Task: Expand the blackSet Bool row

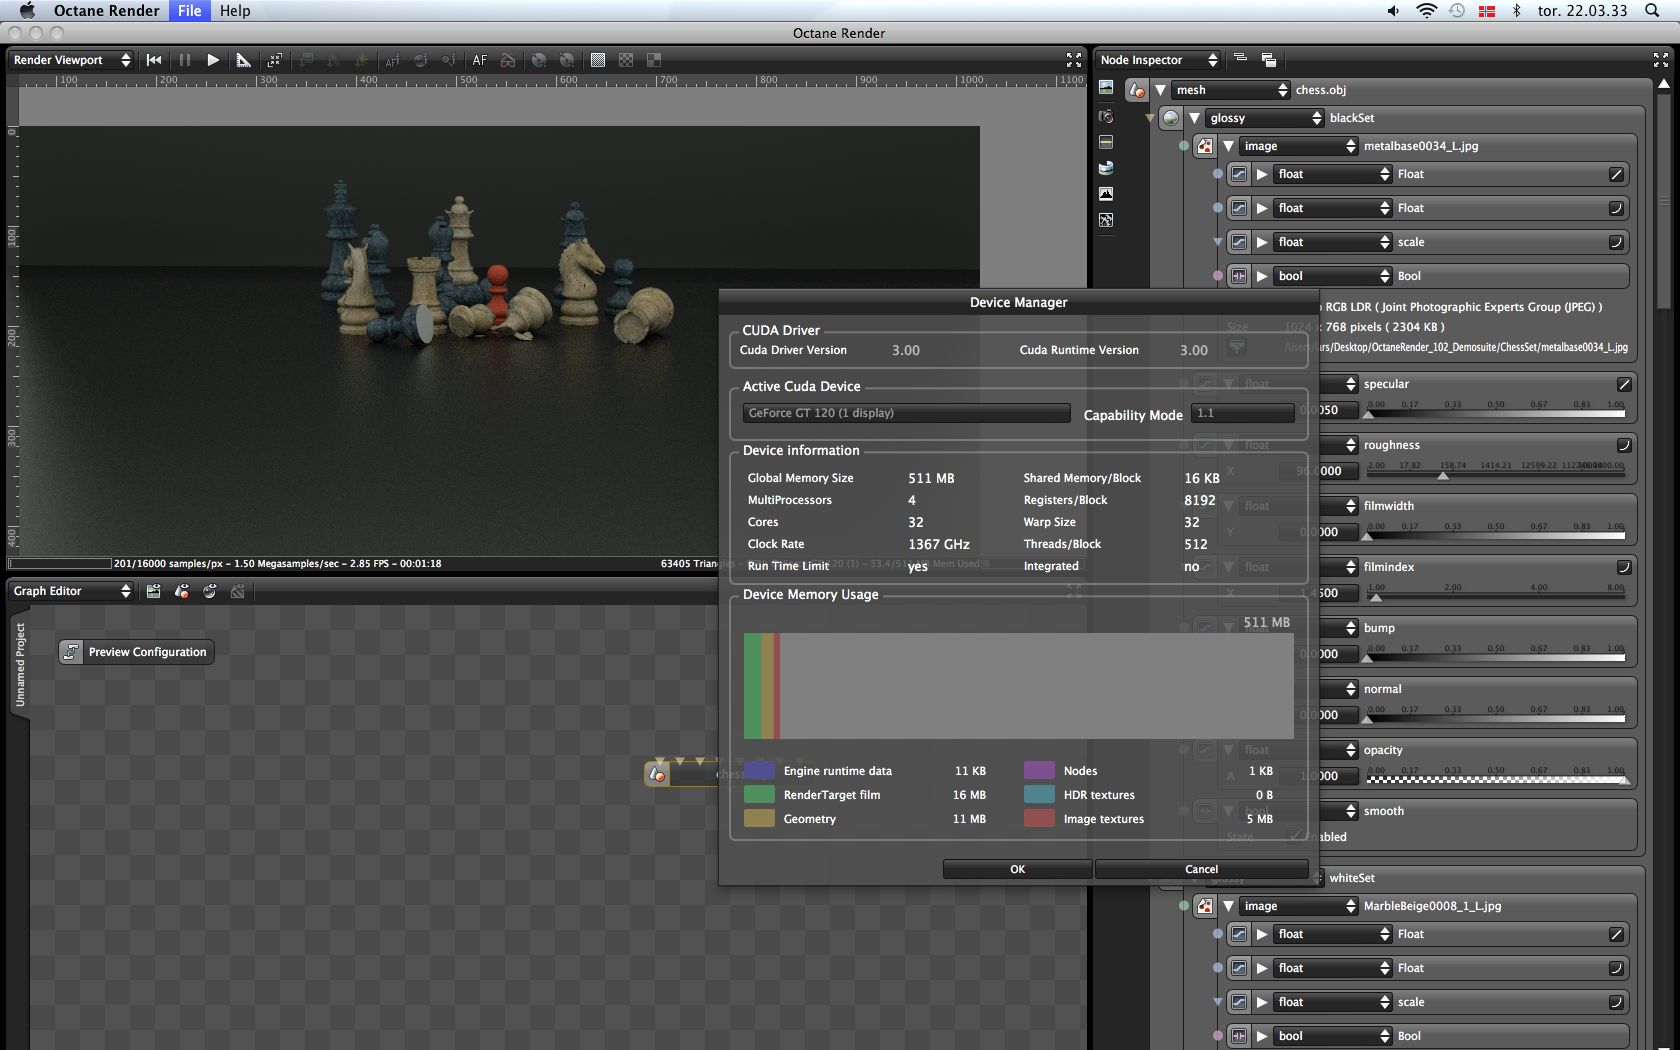Action: [1262, 276]
